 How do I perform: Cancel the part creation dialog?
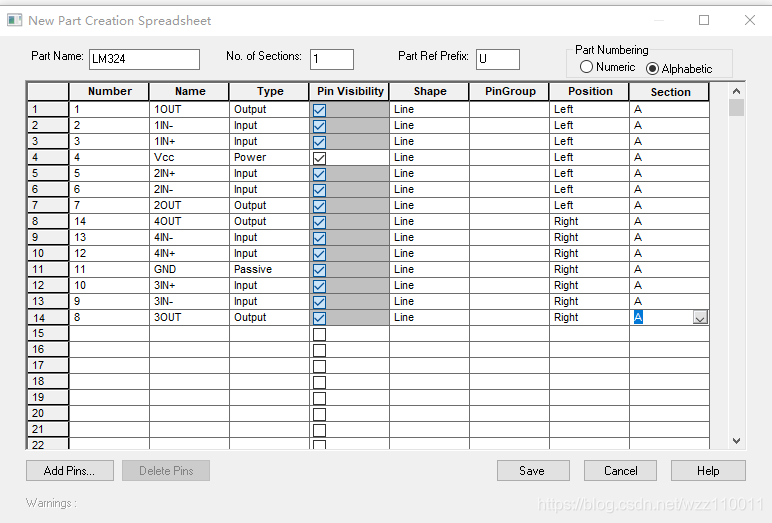[x=620, y=471]
